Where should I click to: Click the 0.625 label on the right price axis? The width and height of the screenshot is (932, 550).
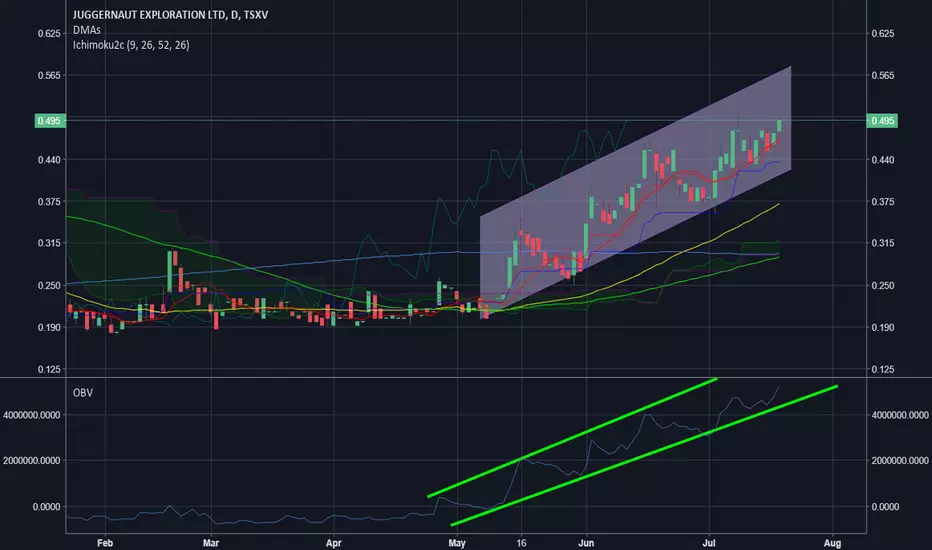(x=883, y=33)
